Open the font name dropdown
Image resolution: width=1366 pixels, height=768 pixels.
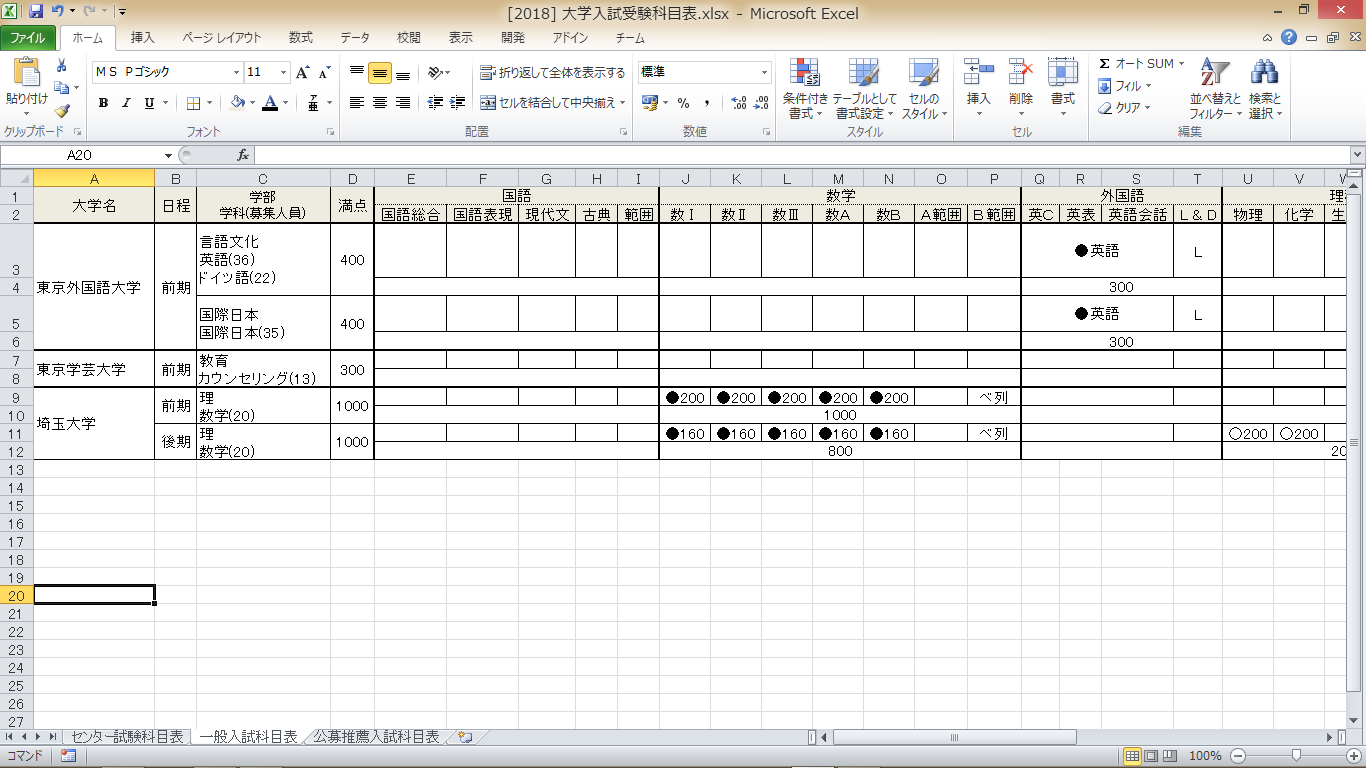point(237,73)
